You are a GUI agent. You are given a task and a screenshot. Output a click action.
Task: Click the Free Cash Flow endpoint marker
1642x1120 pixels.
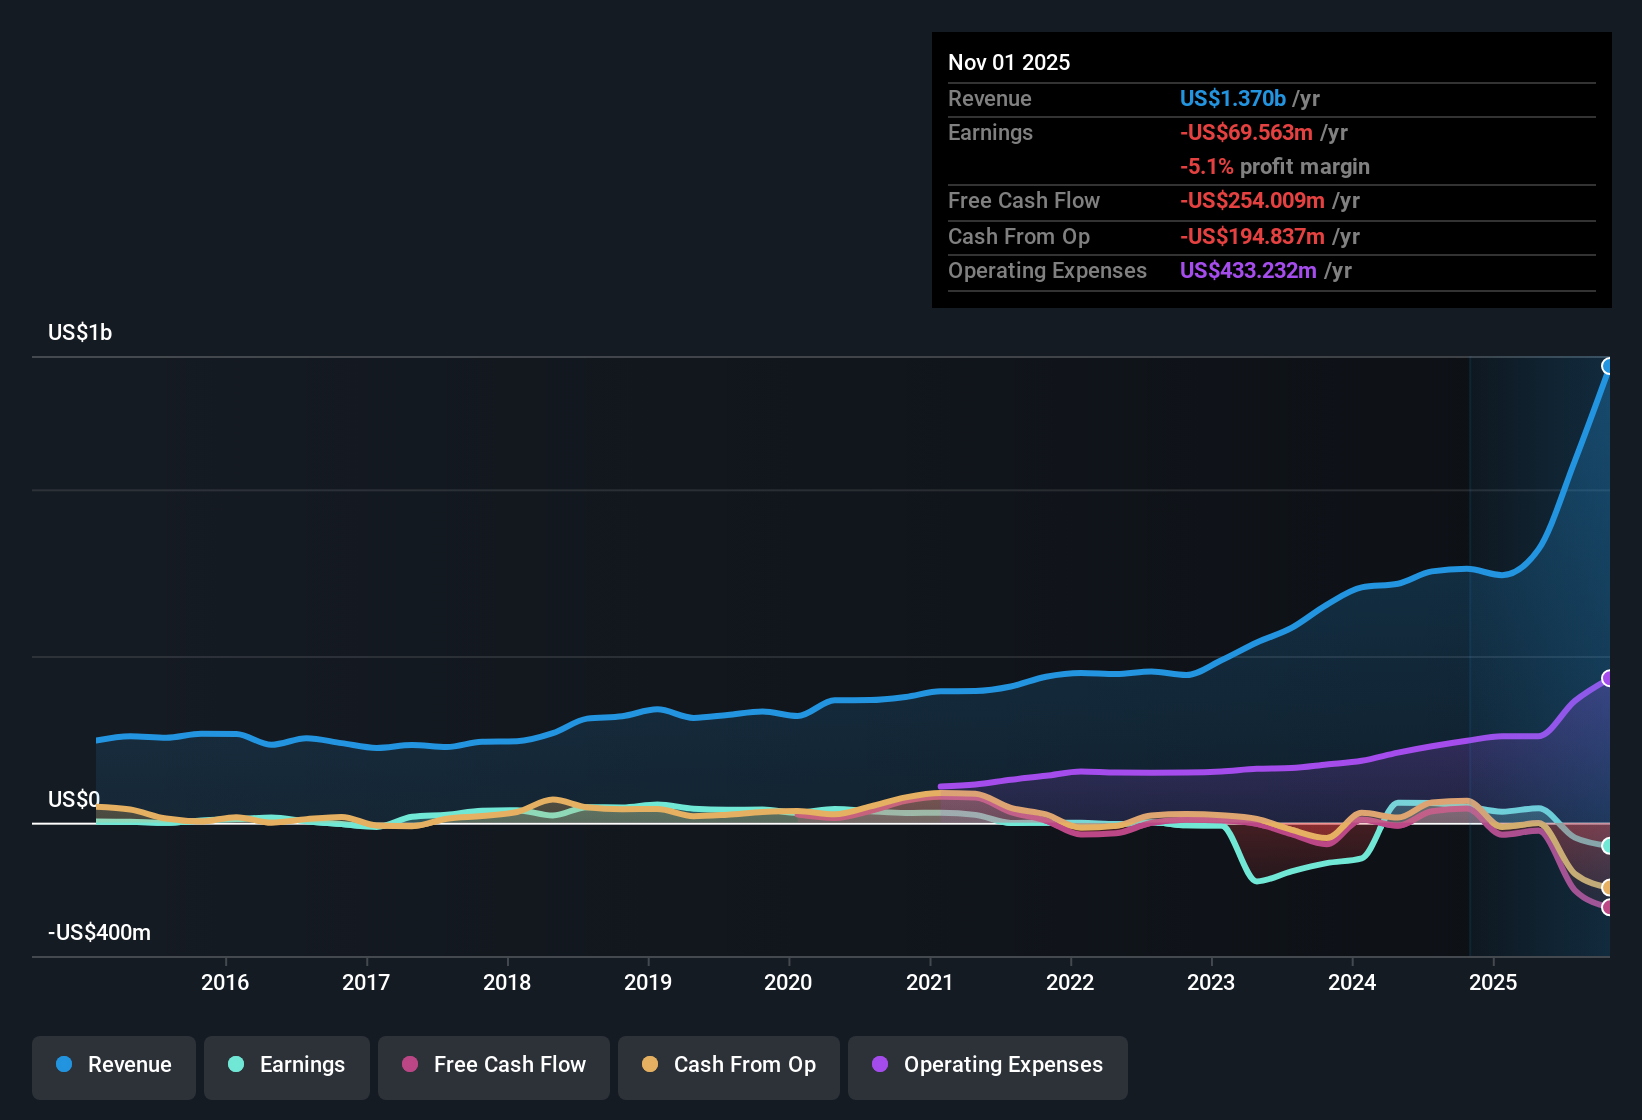1608,906
